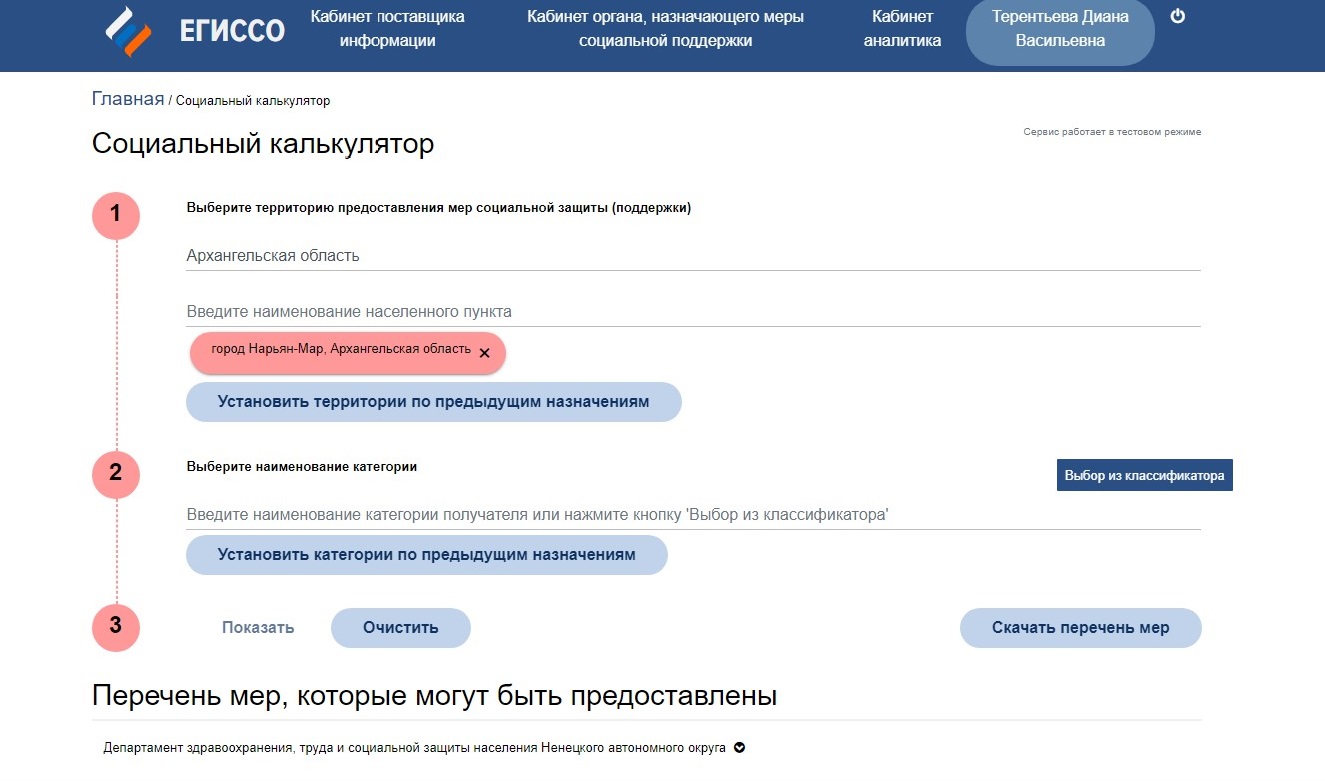
Task: Click the ЕГИССО logo icon
Action: pyautogui.click(x=128, y=30)
